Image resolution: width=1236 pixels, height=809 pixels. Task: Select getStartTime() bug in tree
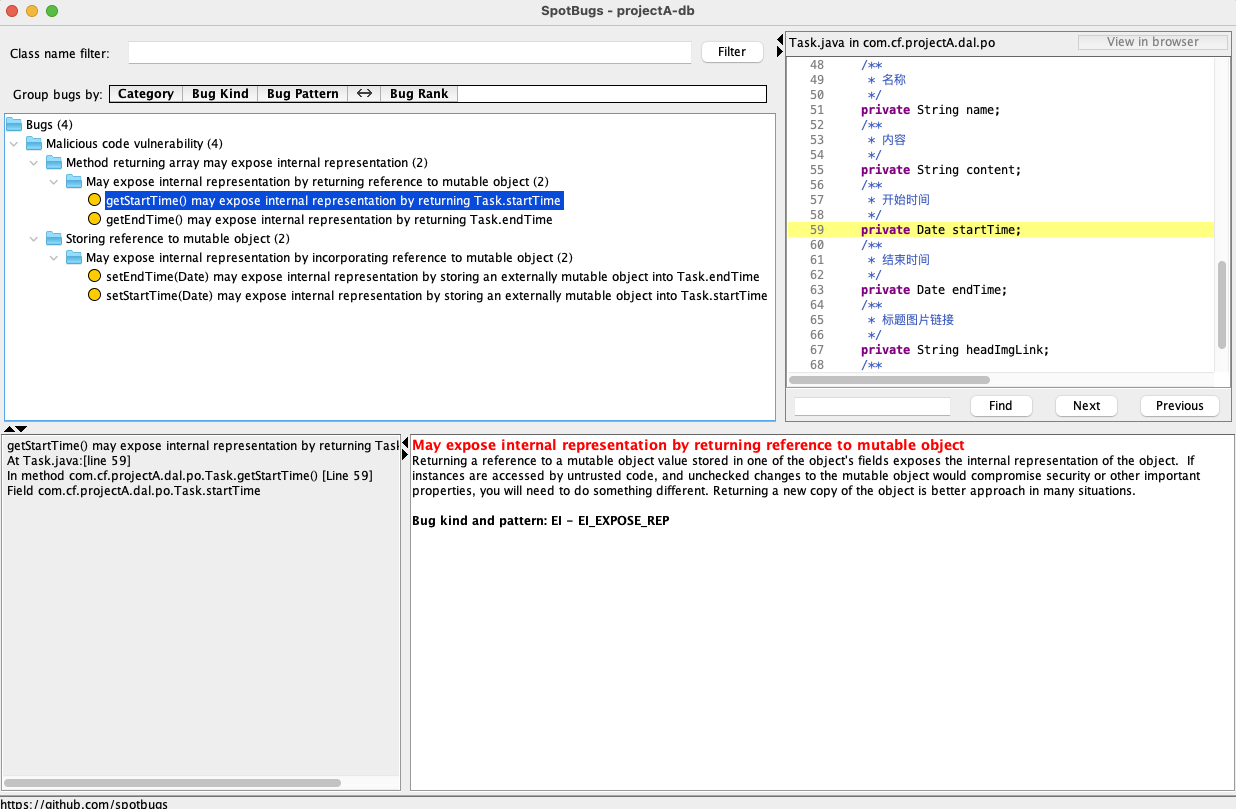tap(334, 201)
